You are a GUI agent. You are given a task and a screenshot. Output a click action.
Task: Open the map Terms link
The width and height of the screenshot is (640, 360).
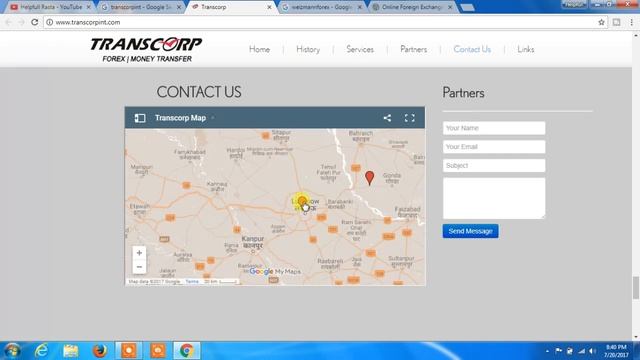192,282
